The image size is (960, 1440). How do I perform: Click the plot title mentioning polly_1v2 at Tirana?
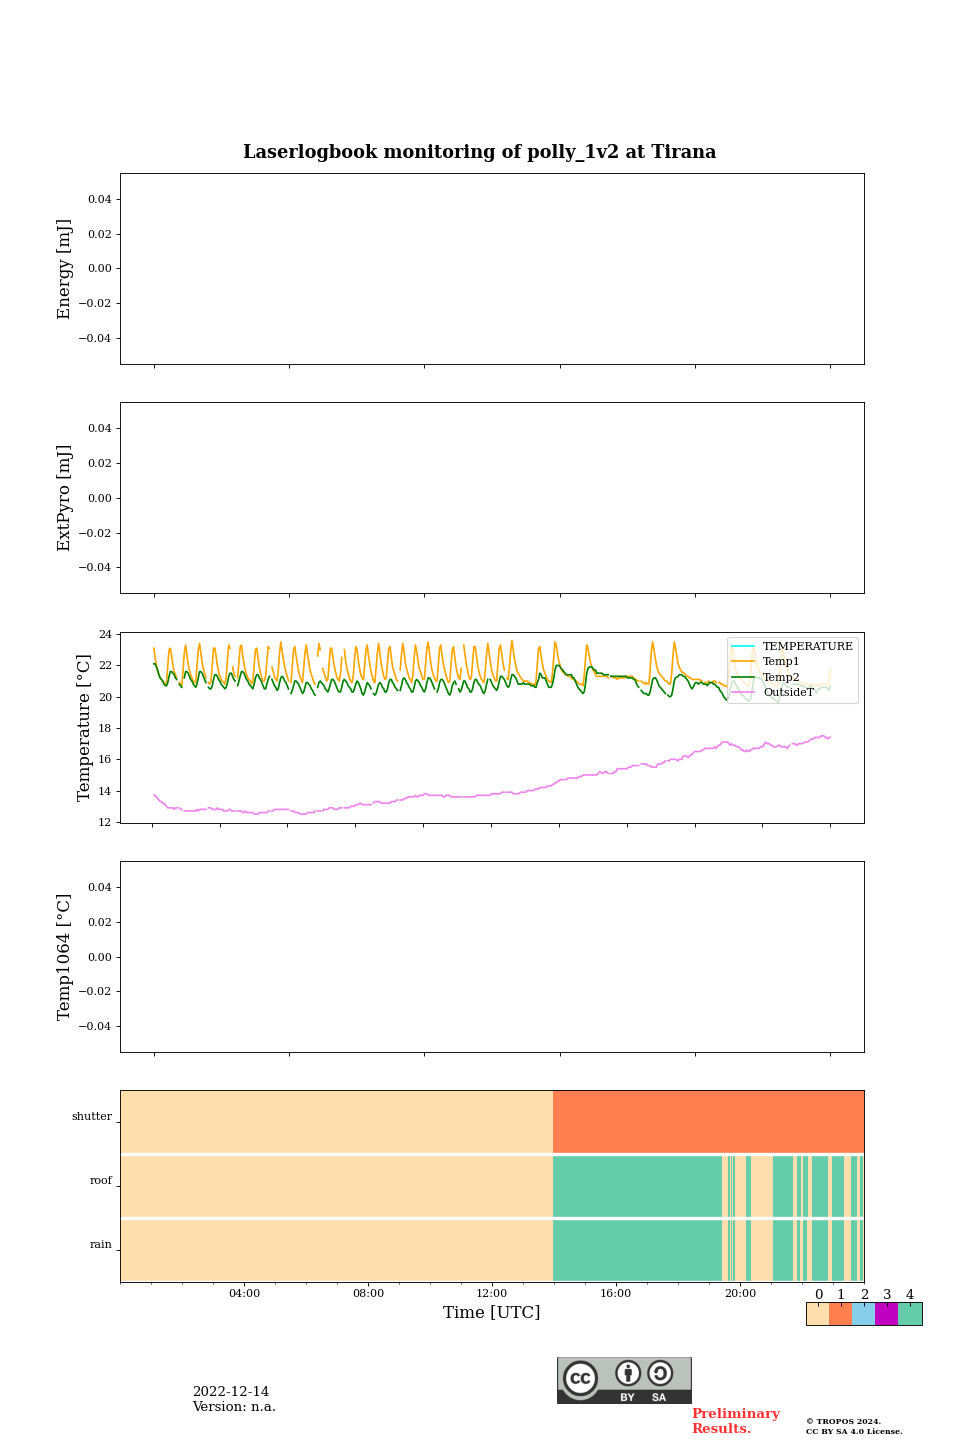point(480,152)
